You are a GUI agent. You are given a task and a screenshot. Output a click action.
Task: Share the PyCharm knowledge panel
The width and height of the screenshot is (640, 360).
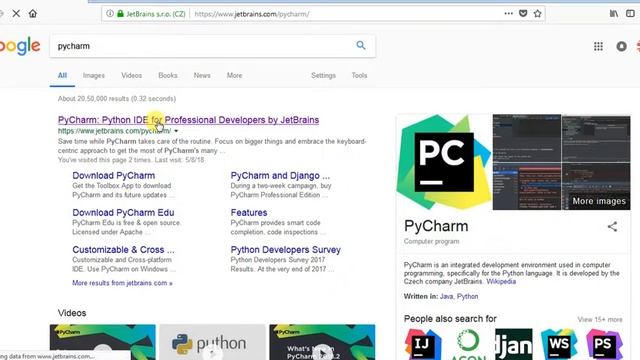point(612,227)
